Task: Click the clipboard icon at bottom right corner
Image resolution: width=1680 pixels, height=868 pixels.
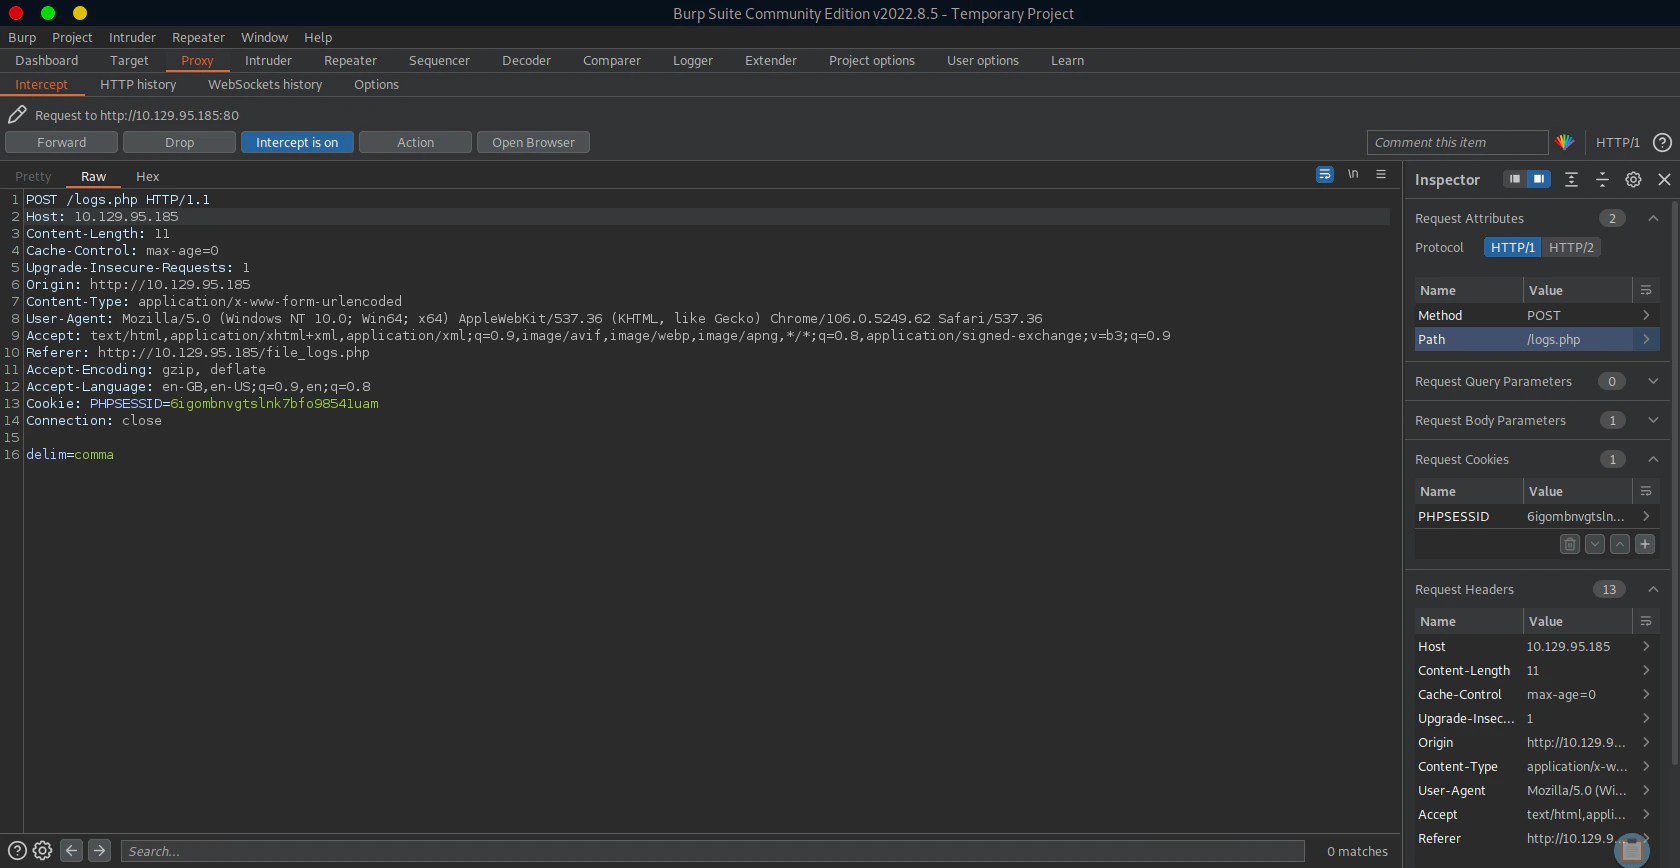Action: 1632,850
